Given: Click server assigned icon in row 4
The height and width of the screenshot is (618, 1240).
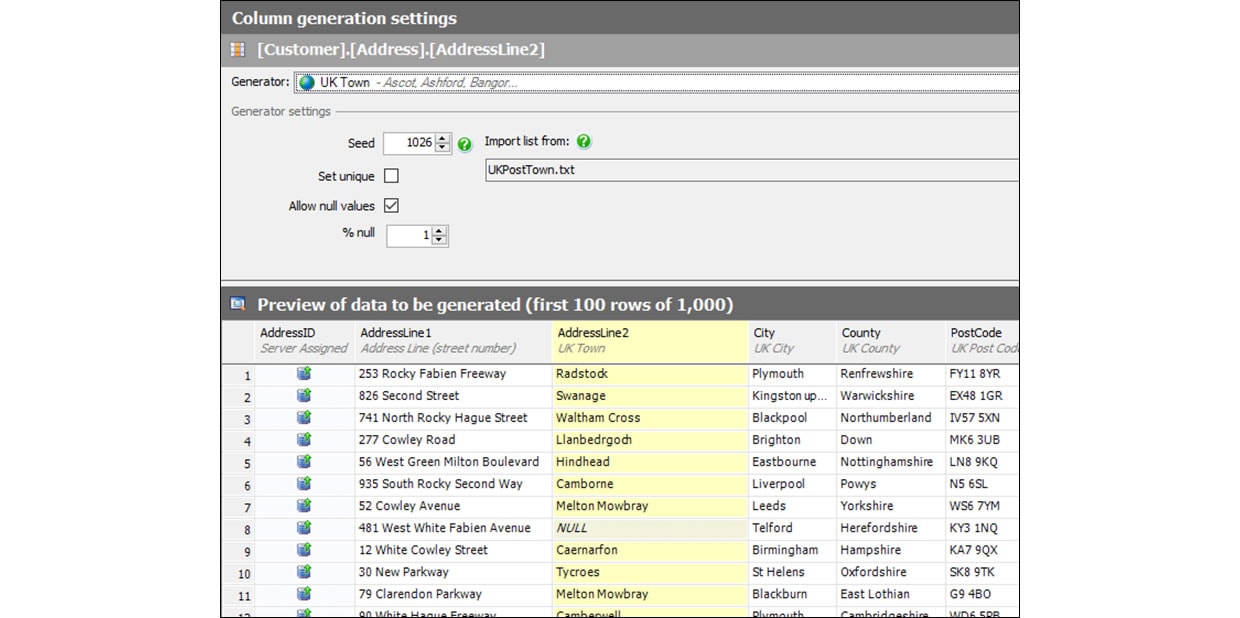Looking at the screenshot, I should [x=304, y=439].
